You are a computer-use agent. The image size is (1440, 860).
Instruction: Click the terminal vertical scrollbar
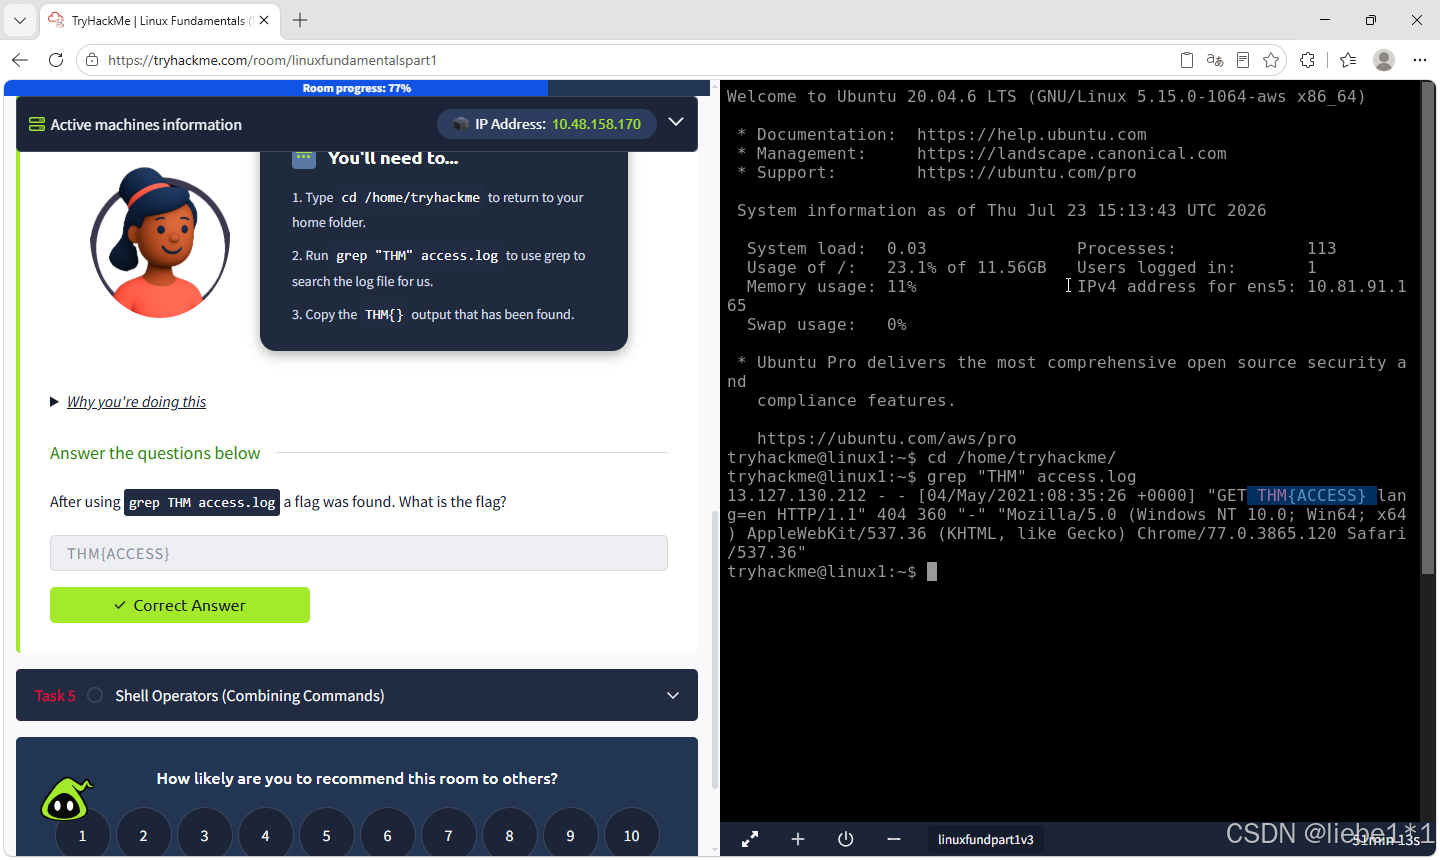tap(1428, 330)
